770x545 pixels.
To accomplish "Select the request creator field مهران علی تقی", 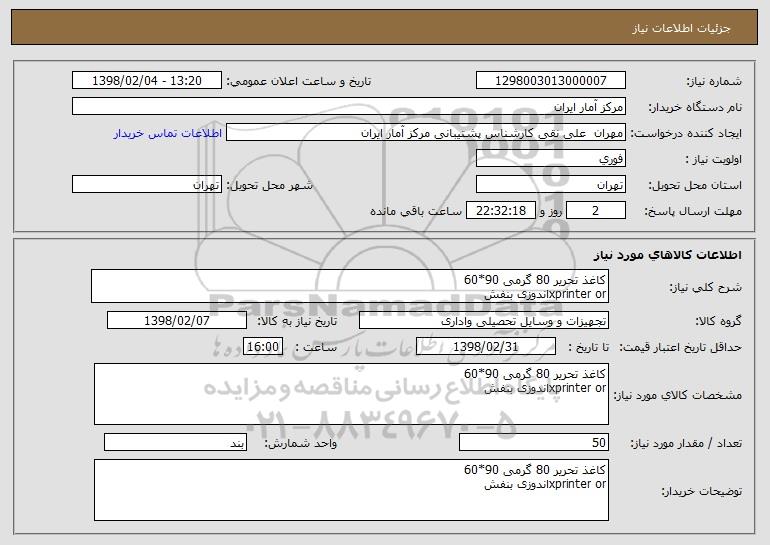I will pyautogui.click(x=426, y=133).
